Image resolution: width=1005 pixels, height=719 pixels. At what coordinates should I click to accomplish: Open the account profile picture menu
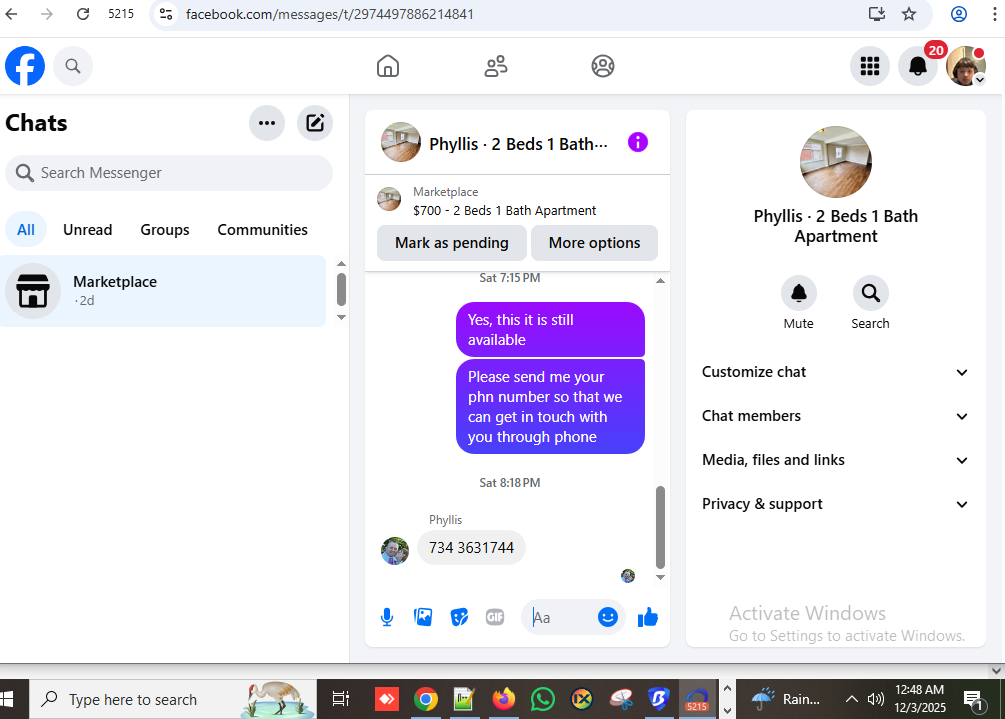click(x=966, y=66)
